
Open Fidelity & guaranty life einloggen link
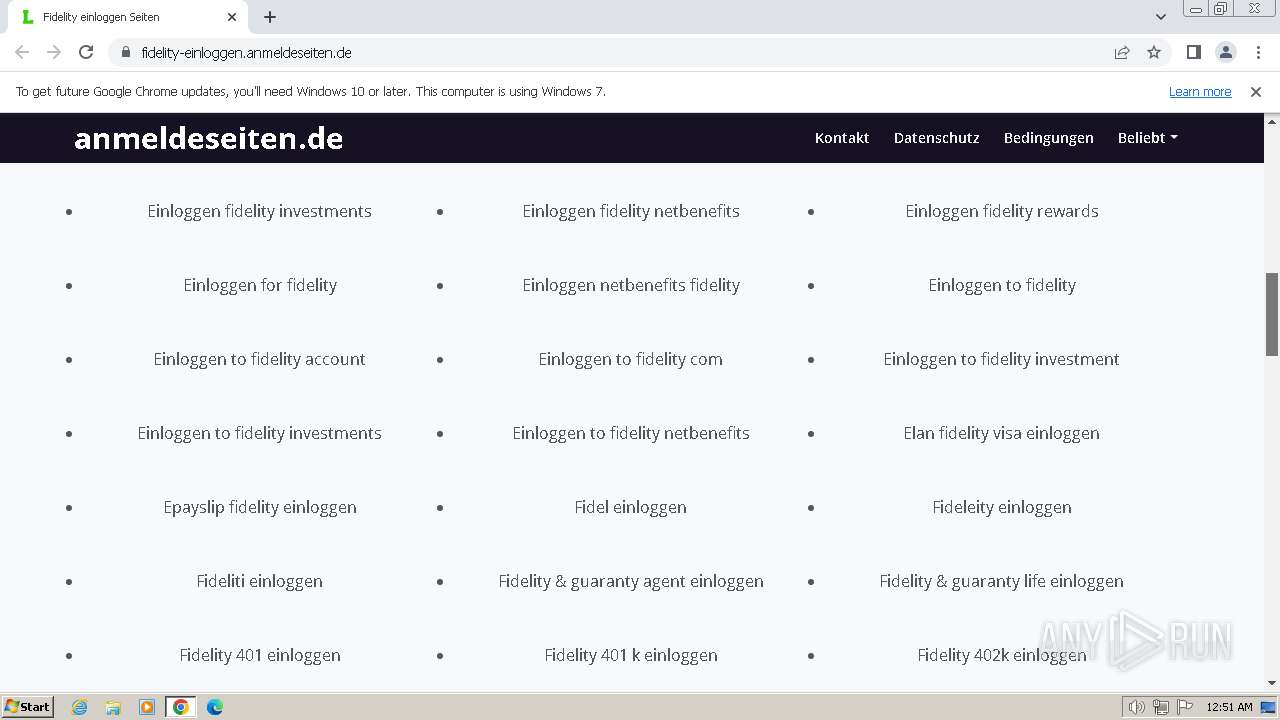tap(1002, 581)
